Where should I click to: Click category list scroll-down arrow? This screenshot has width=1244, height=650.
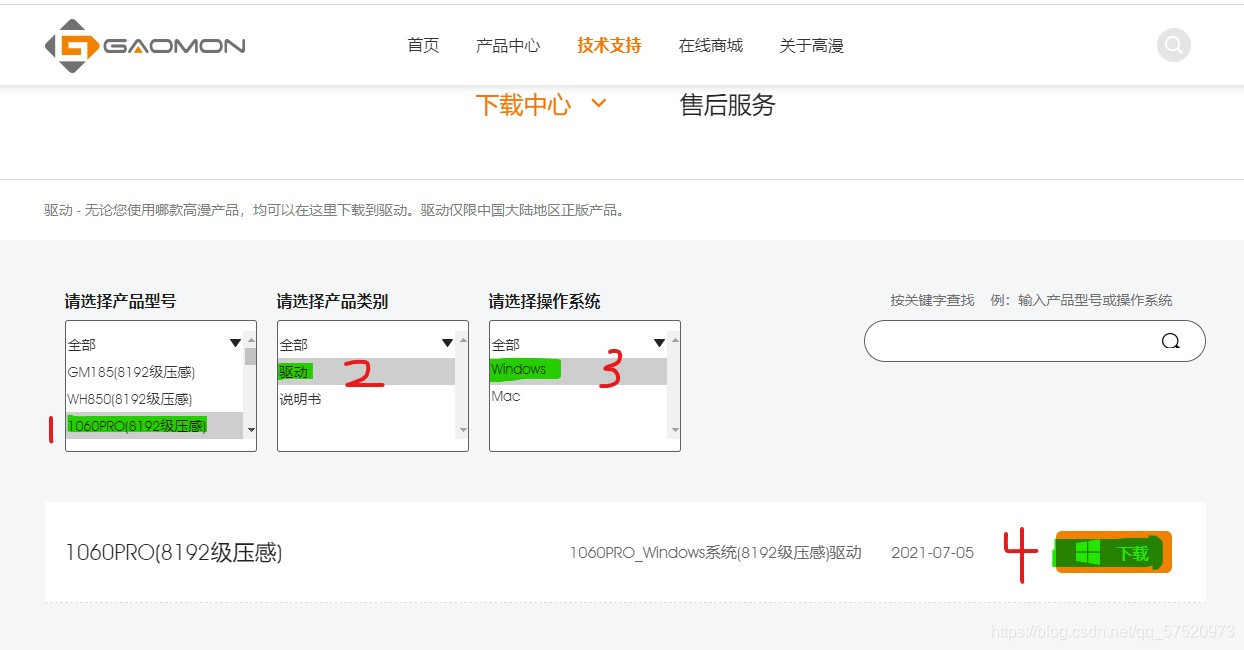(462, 430)
